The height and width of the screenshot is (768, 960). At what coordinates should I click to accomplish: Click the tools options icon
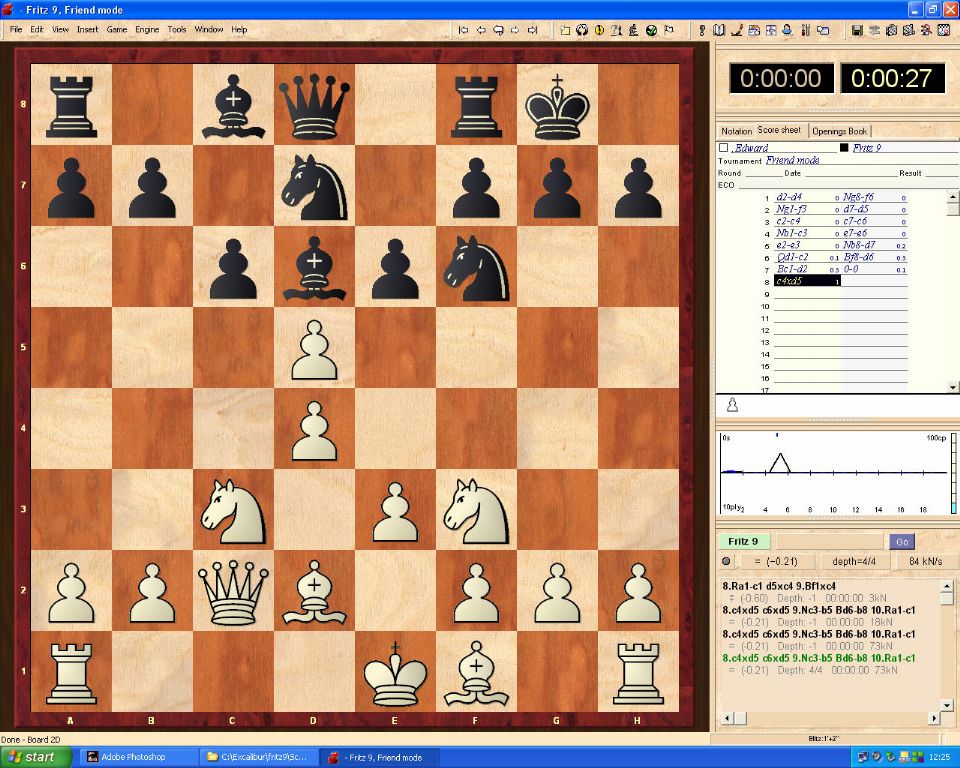[x=806, y=29]
